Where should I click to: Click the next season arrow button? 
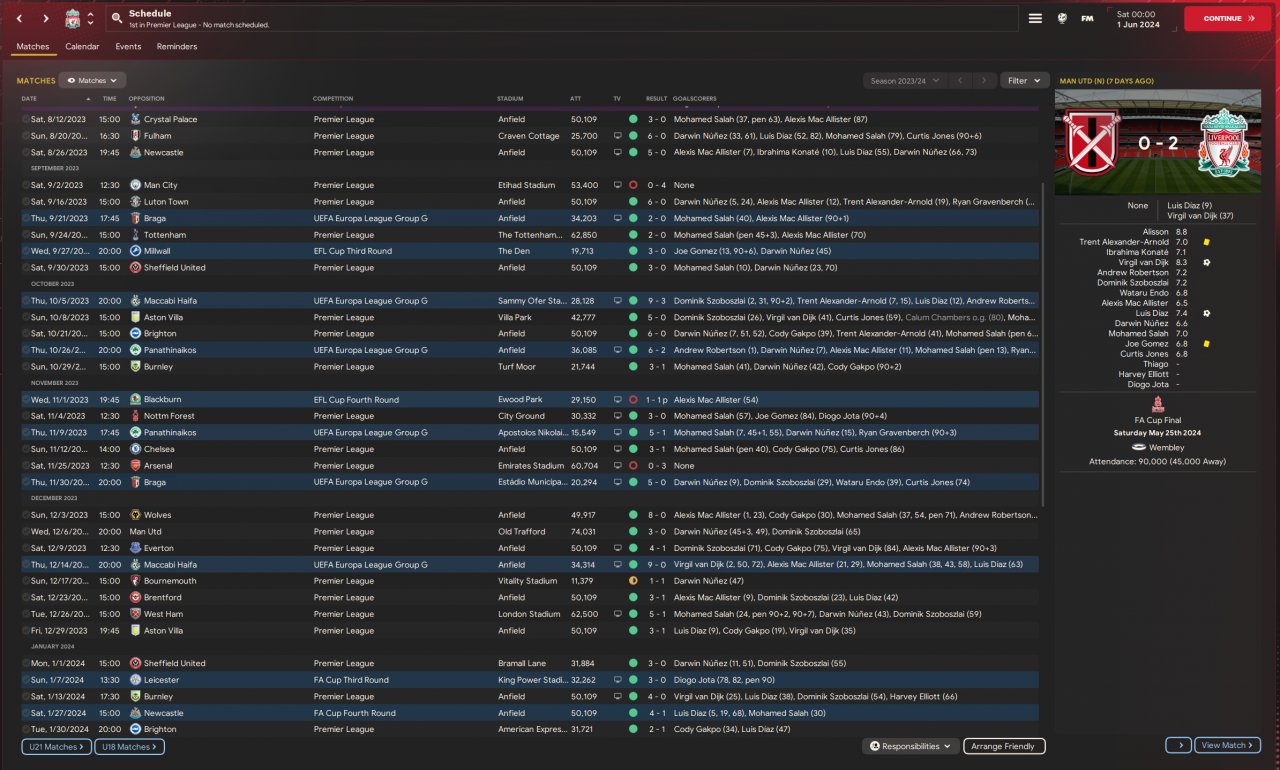[x=985, y=80]
